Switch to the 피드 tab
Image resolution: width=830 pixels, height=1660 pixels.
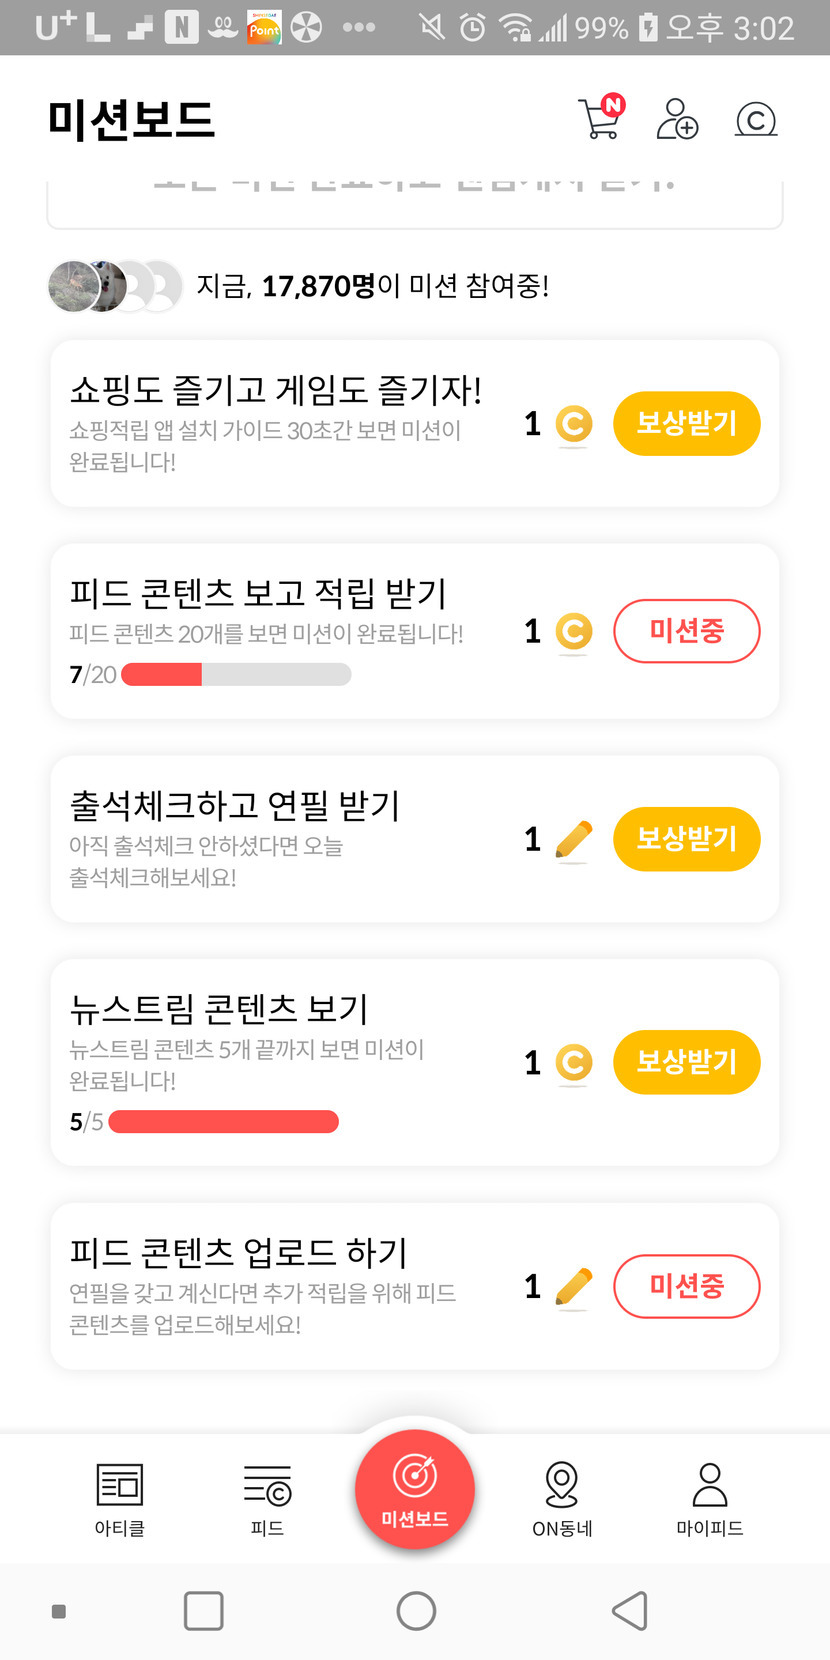[x=267, y=1499]
